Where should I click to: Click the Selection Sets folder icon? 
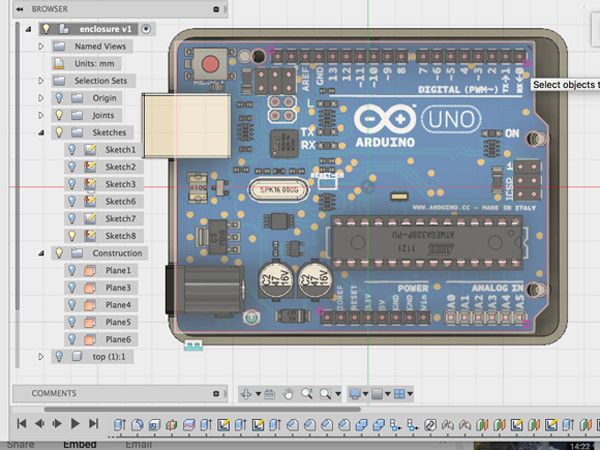pyautogui.click(x=59, y=81)
